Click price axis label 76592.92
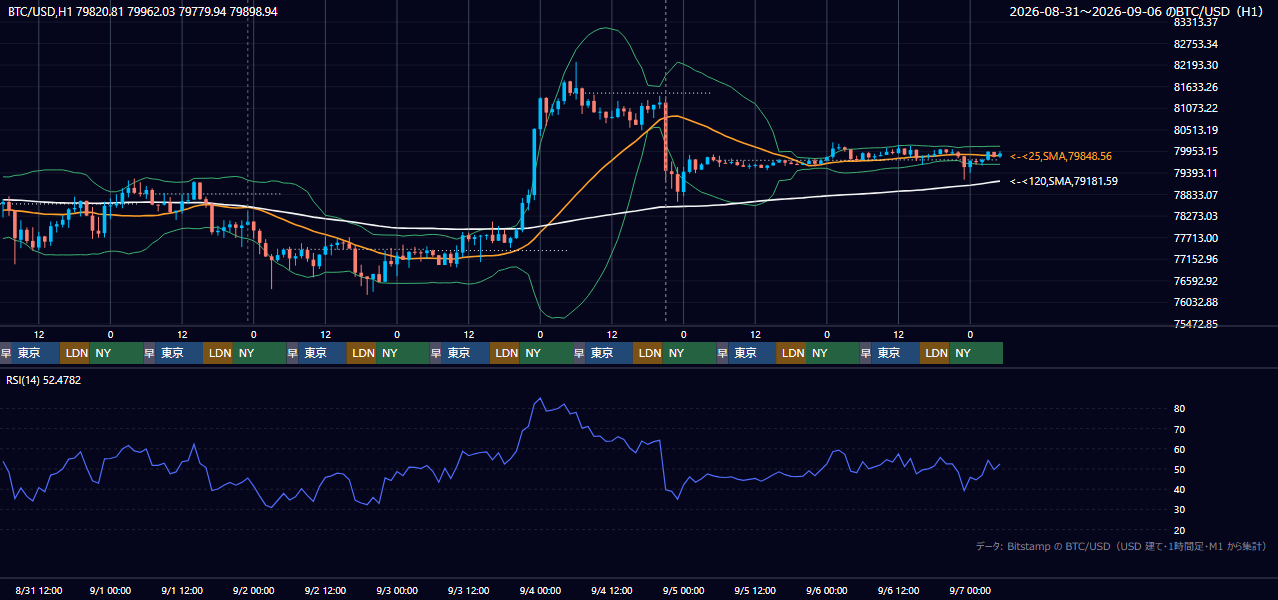1278x600 pixels. 1195,281
